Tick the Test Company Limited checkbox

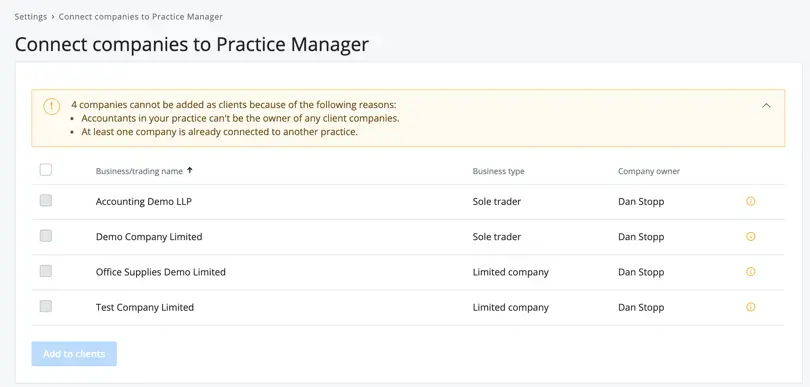click(x=46, y=306)
